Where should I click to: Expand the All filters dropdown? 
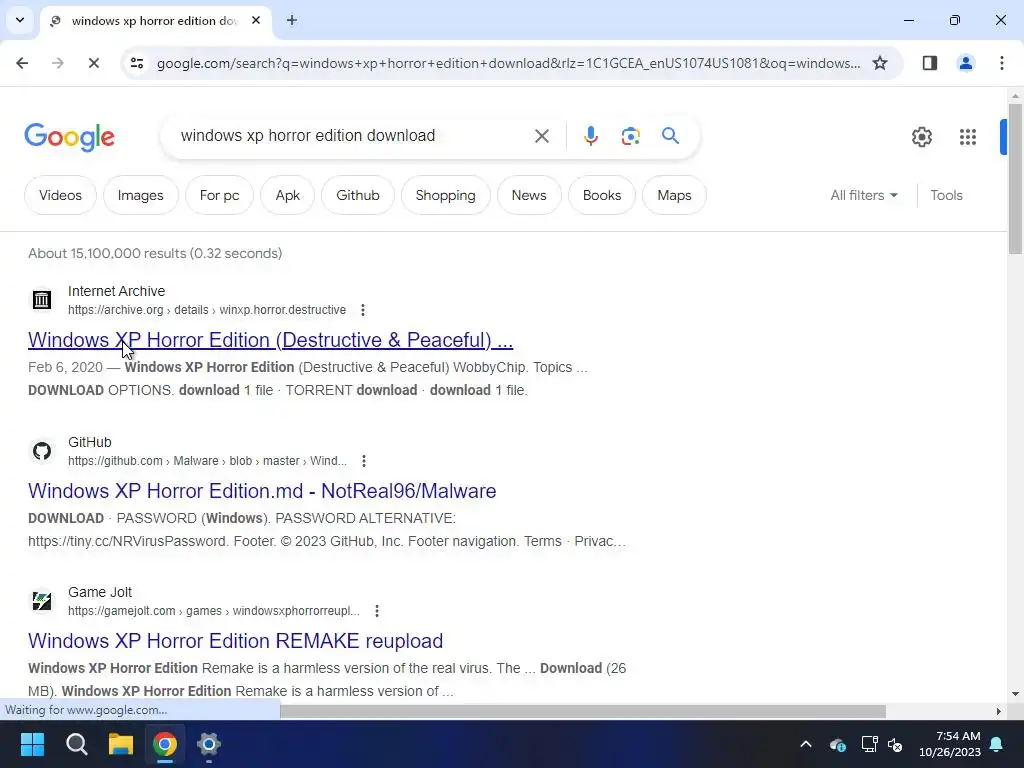[864, 195]
